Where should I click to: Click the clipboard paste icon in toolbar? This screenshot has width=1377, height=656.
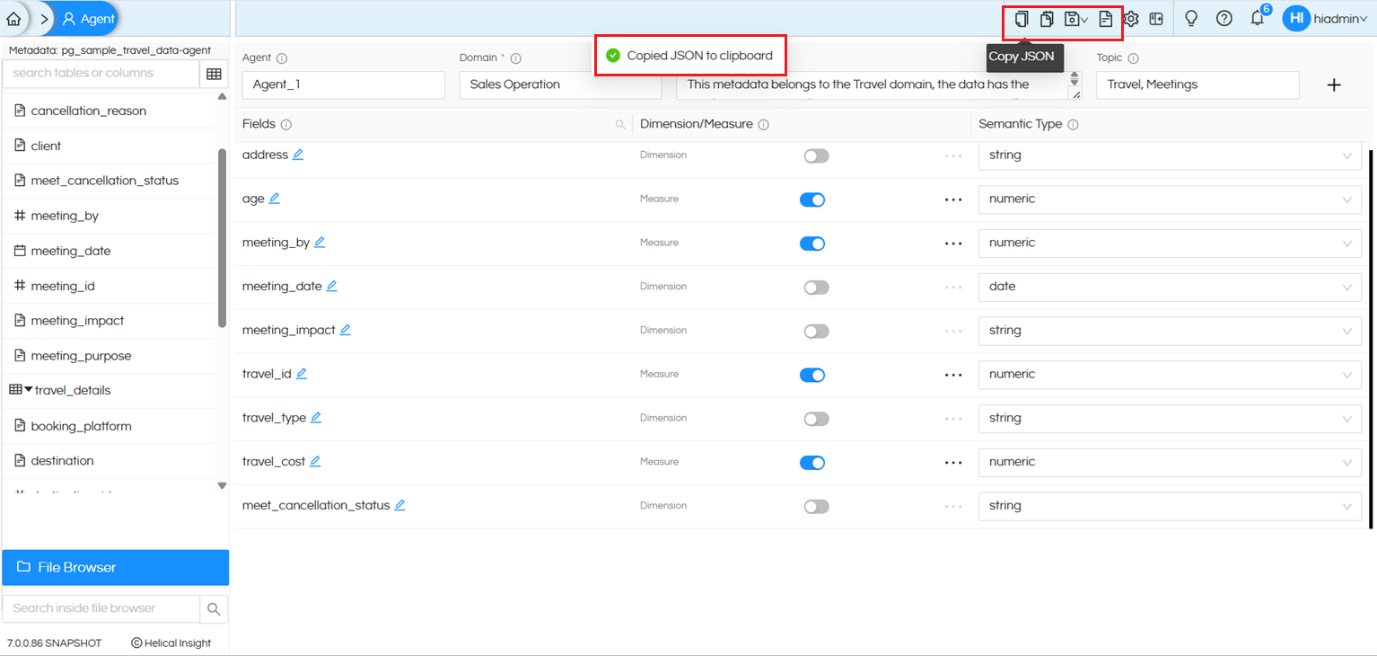1046,19
